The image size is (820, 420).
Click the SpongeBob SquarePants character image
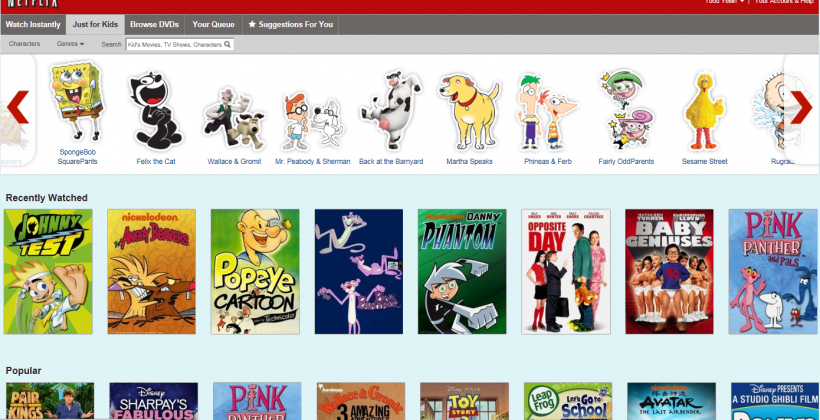(x=76, y=100)
